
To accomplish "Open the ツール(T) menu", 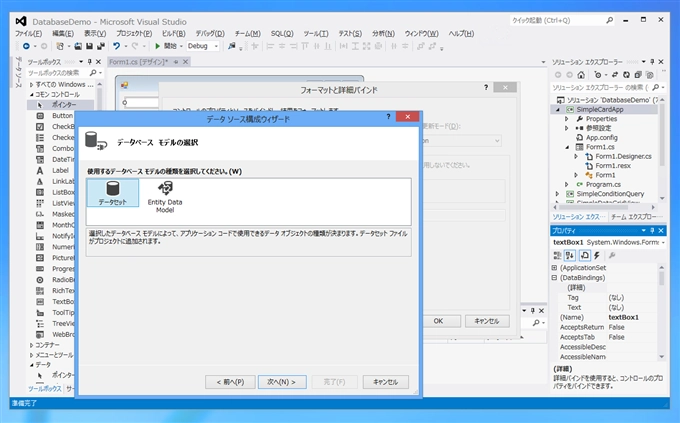I will [316, 33].
